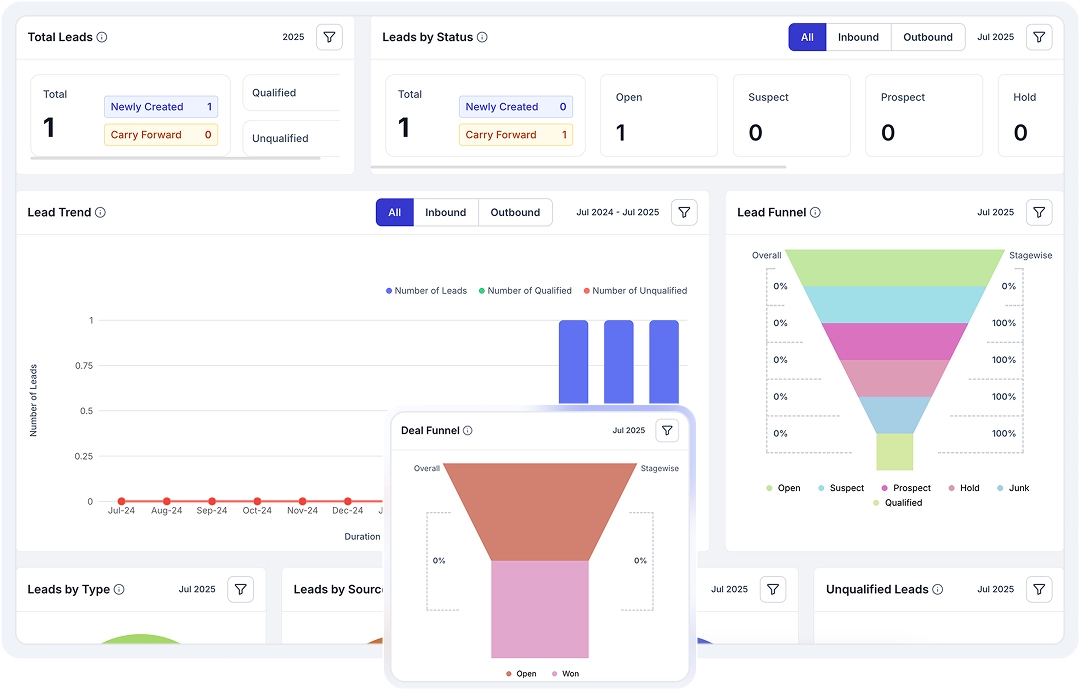
Task: Click the Open legend swatch in Deal Funnel
Action: (509, 674)
